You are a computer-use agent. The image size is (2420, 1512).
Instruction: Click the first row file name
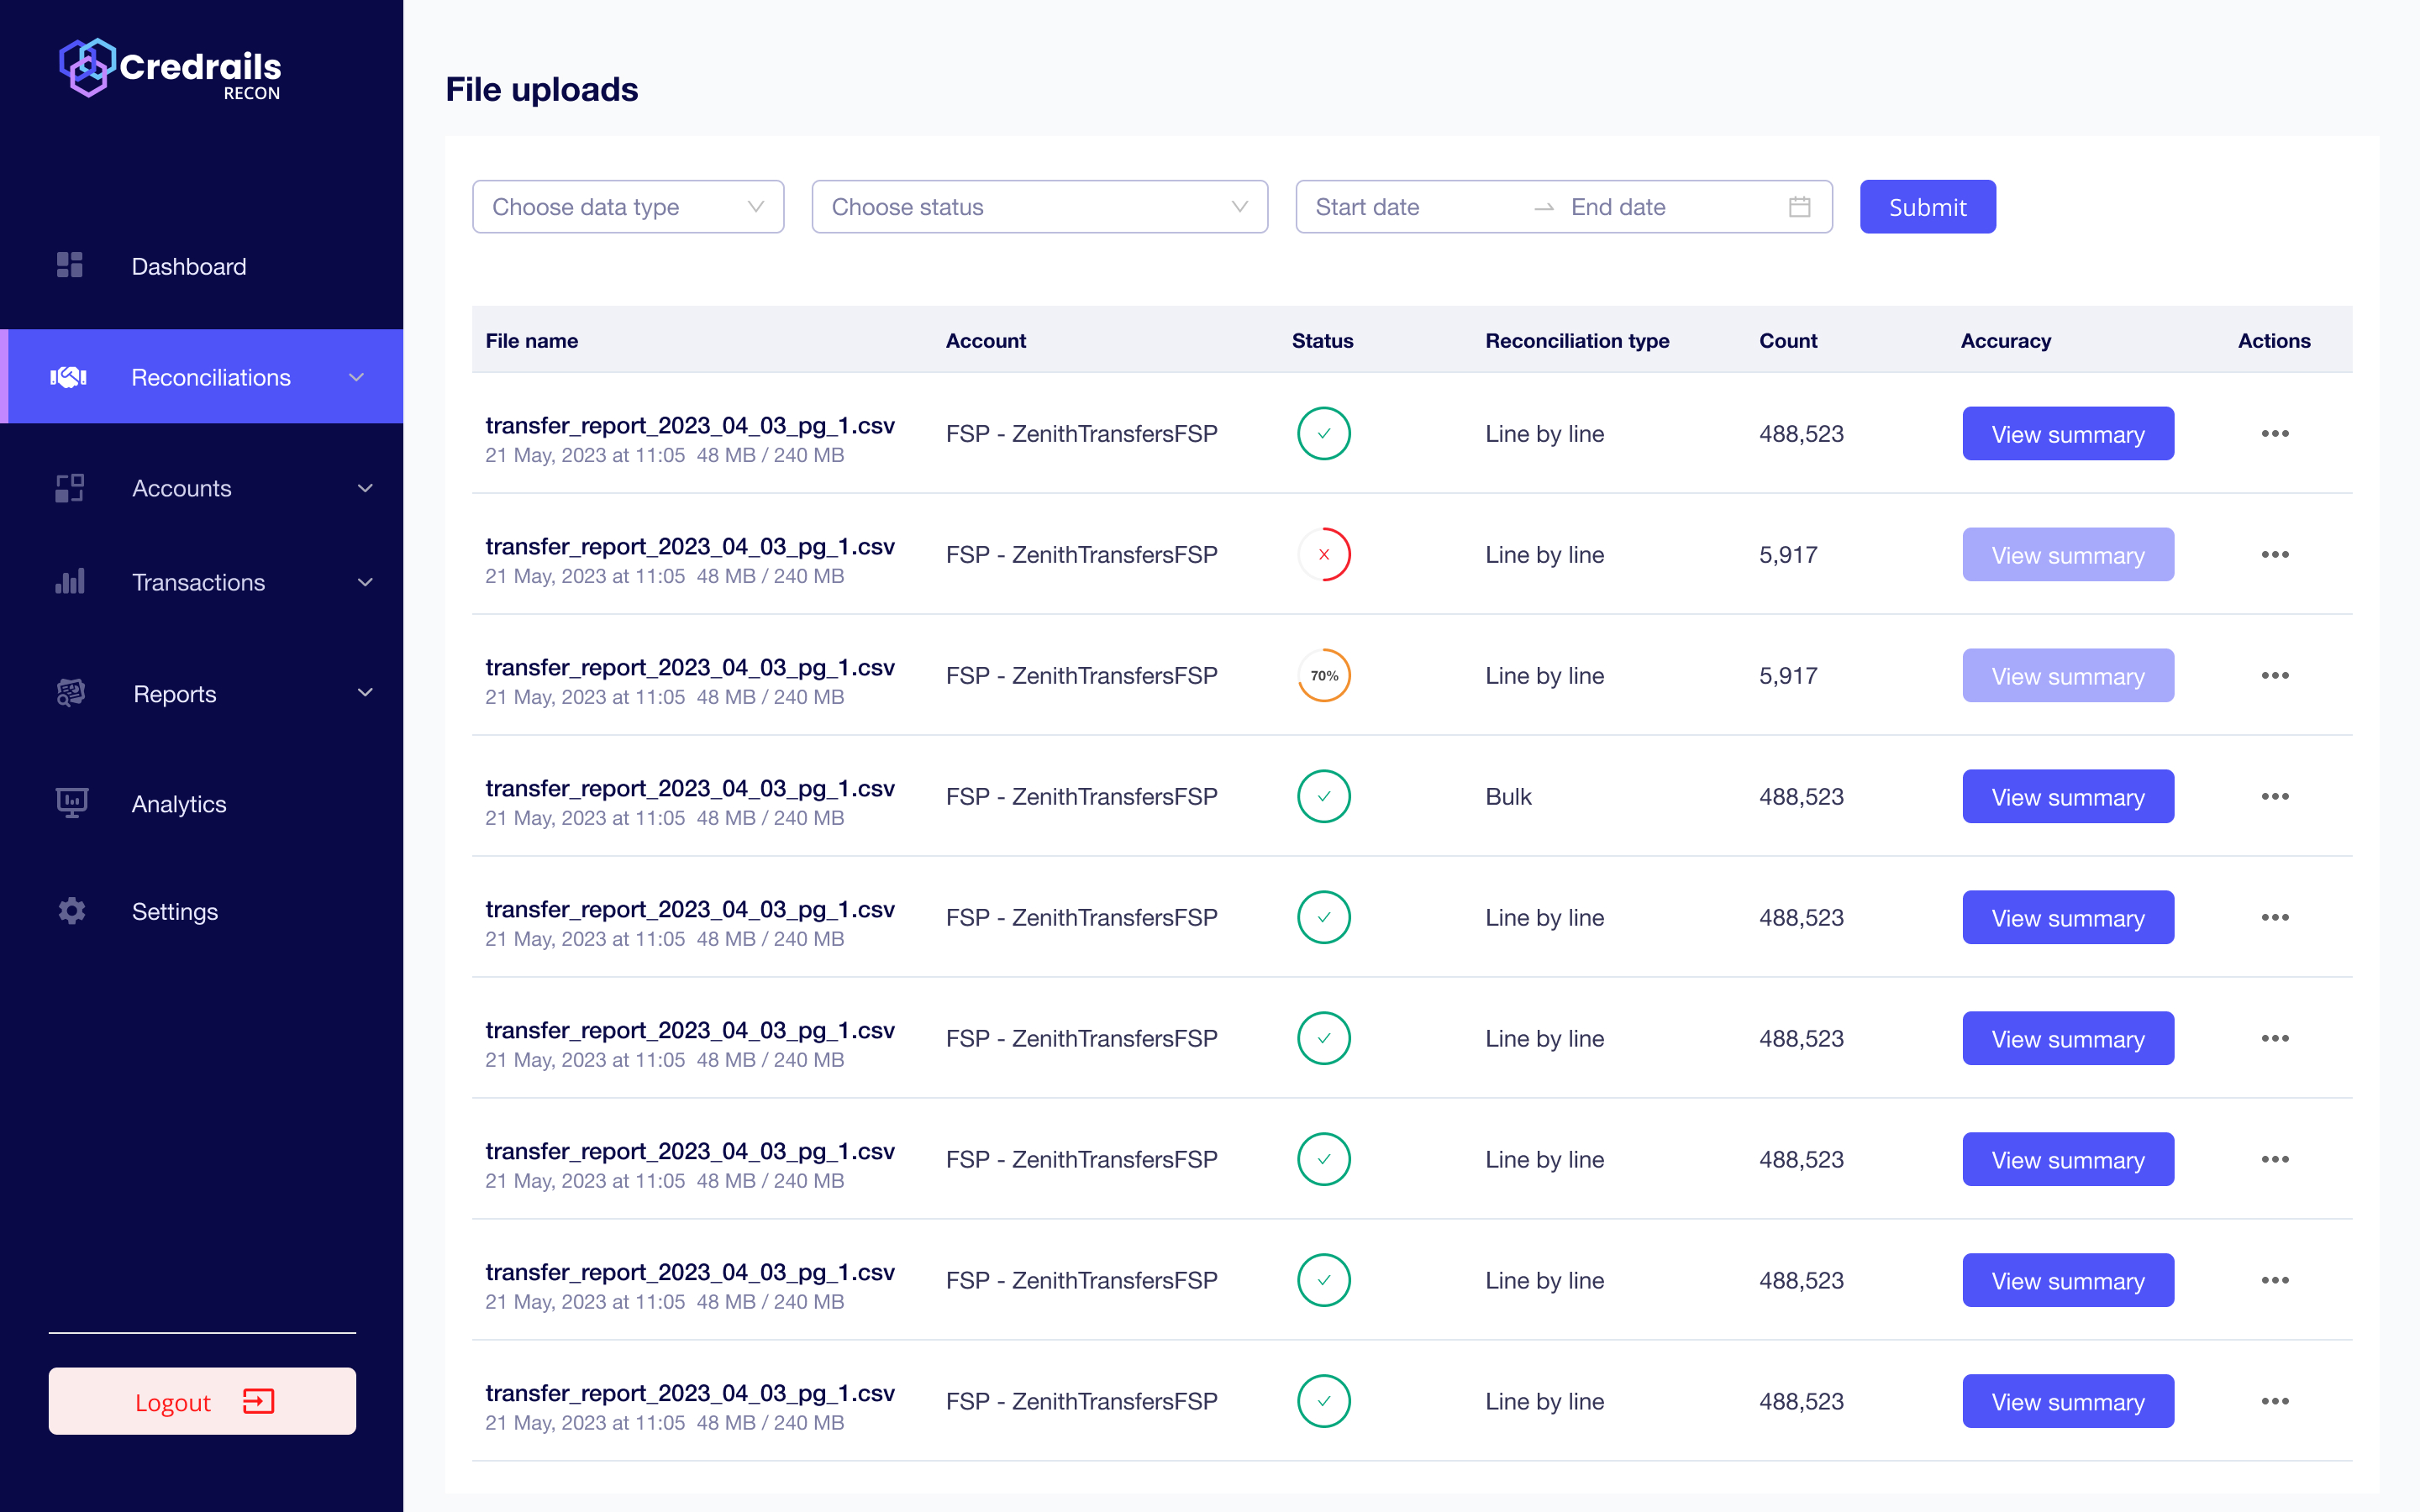point(690,425)
